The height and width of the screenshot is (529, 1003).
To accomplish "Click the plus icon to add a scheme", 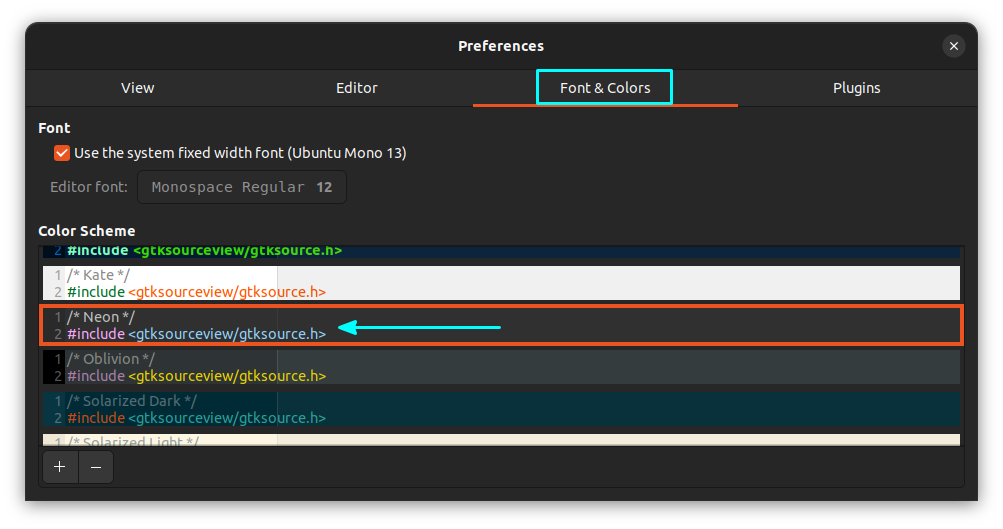I will point(60,467).
